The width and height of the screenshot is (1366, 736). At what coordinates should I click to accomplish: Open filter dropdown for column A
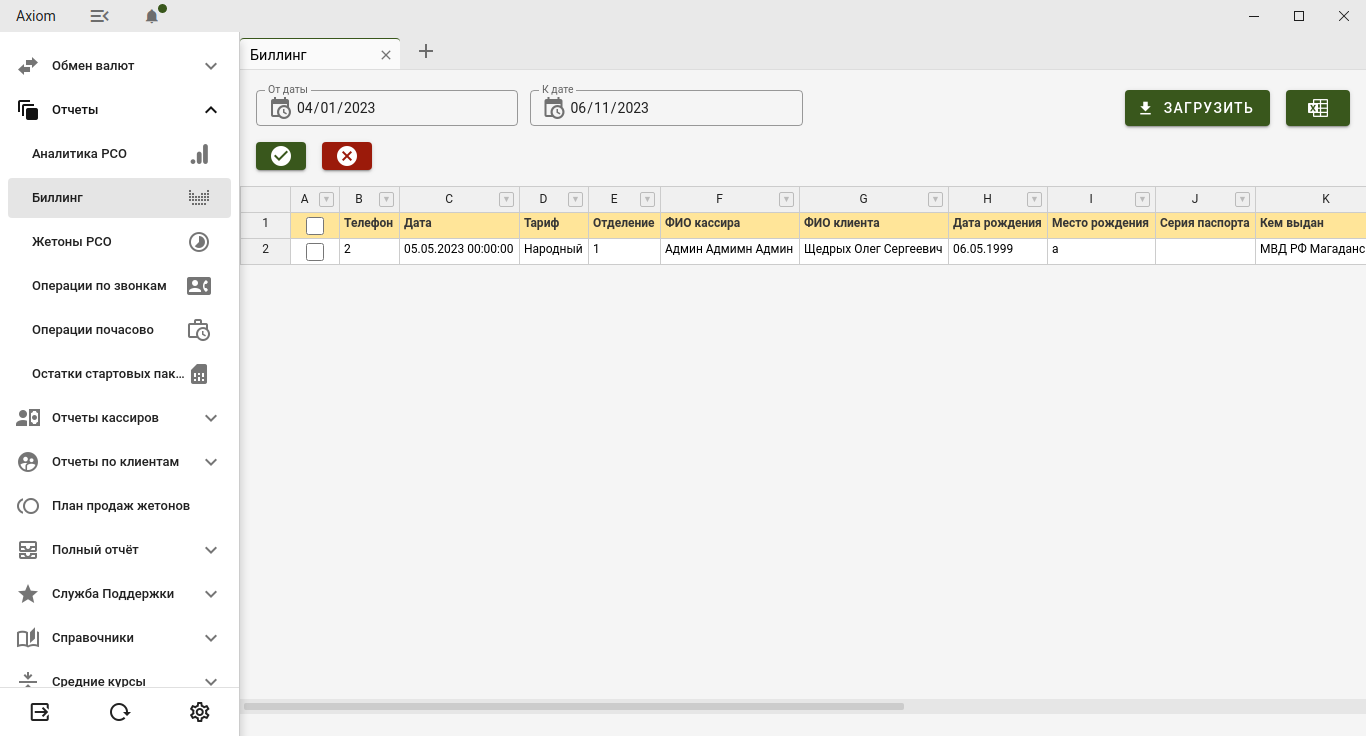(326, 199)
